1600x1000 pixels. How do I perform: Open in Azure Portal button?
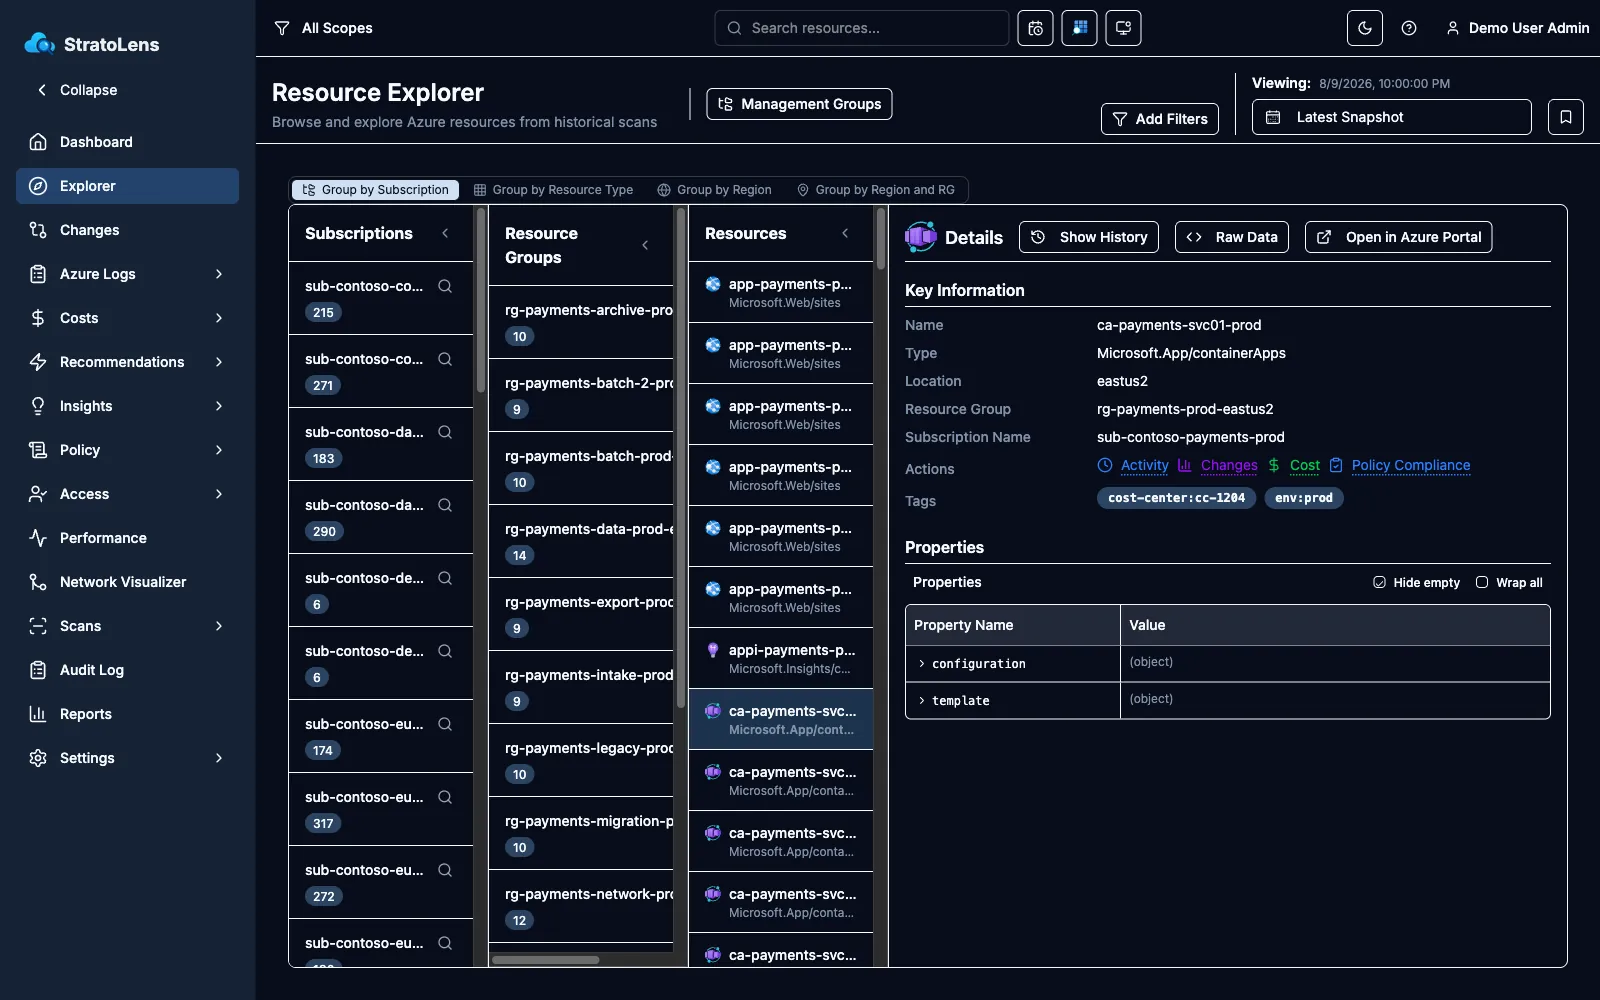(x=1399, y=237)
